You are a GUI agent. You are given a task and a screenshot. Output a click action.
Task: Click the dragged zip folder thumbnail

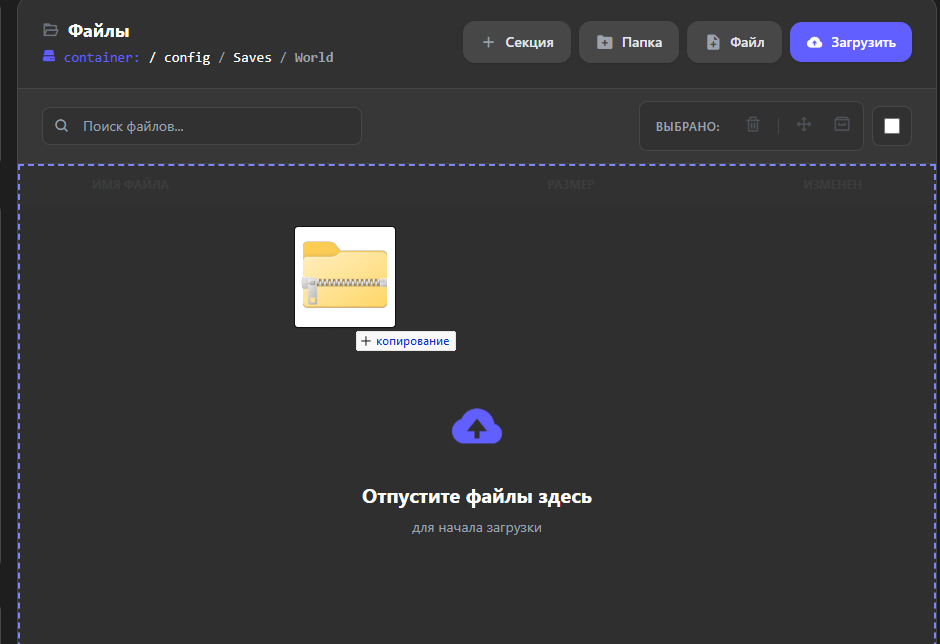point(345,277)
